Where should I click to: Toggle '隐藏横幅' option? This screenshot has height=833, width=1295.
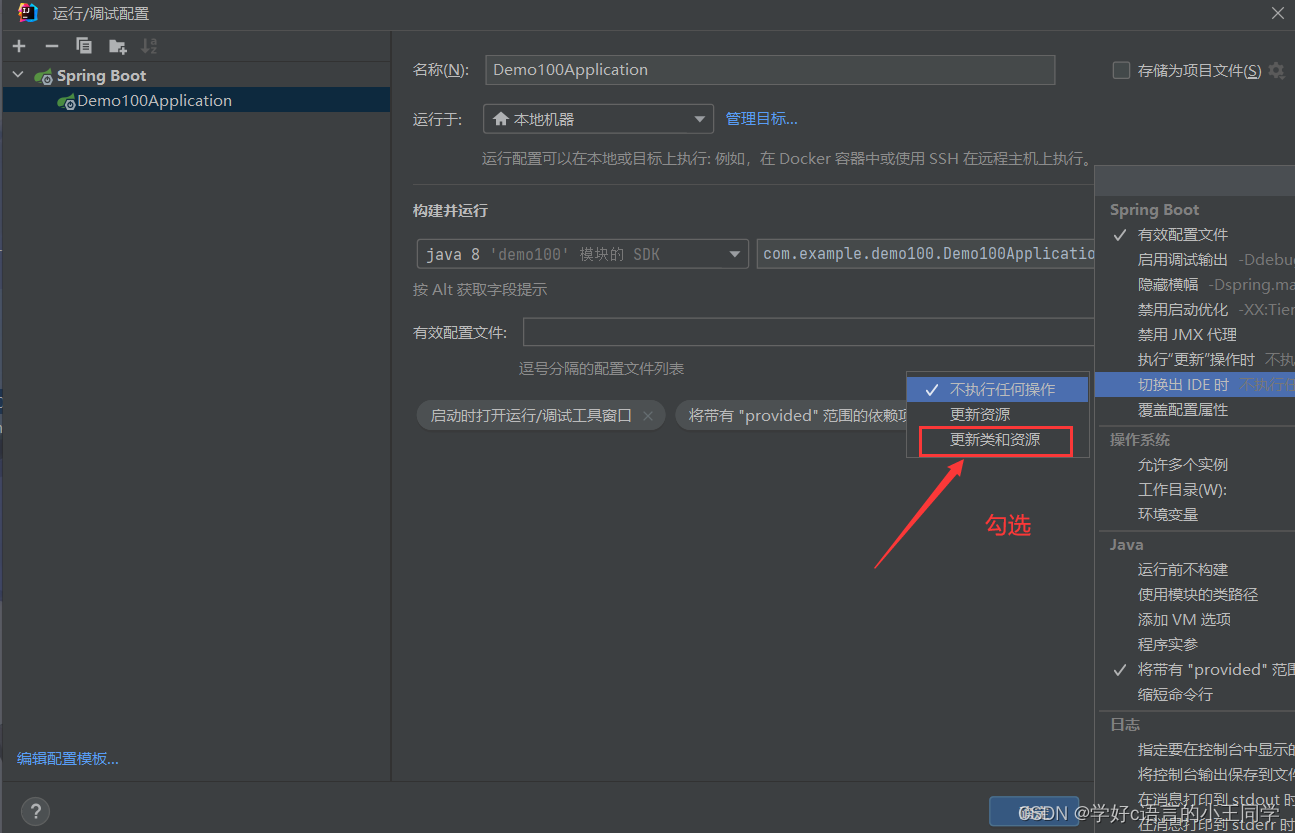tap(1196, 285)
